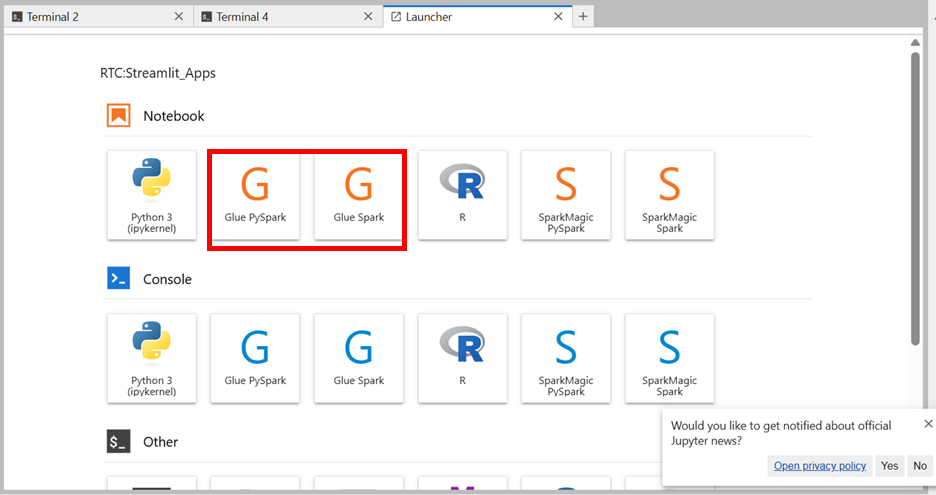Accept Jupyter news notifications with Yes

click(x=889, y=466)
